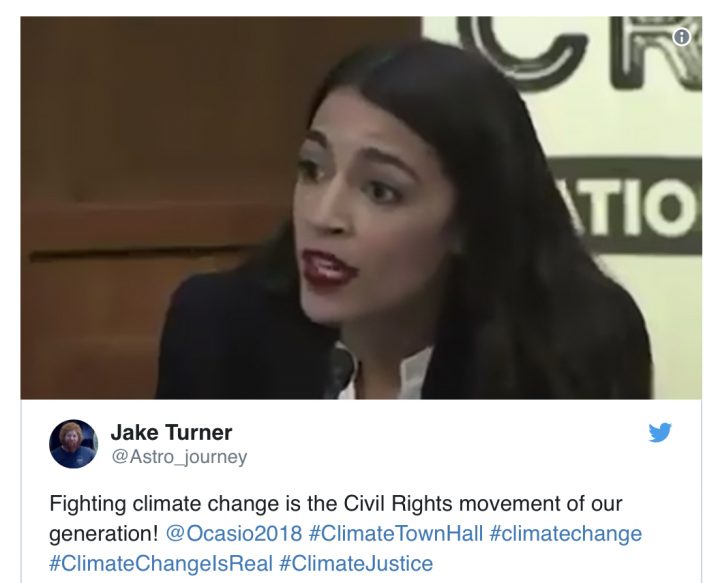The height and width of the screenshot is (583, 720).
Task: Click the Twitter bird logo
Action: 660,432
